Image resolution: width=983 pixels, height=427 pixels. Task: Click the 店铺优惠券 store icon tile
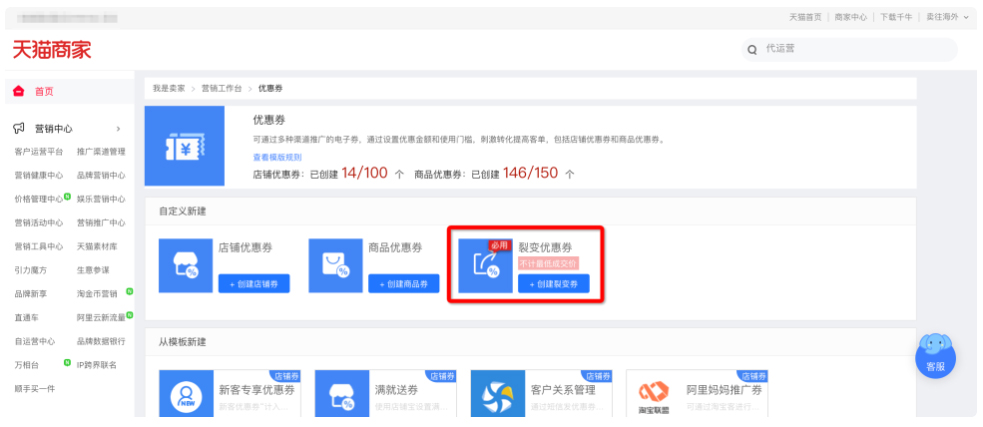coord(186,266)
